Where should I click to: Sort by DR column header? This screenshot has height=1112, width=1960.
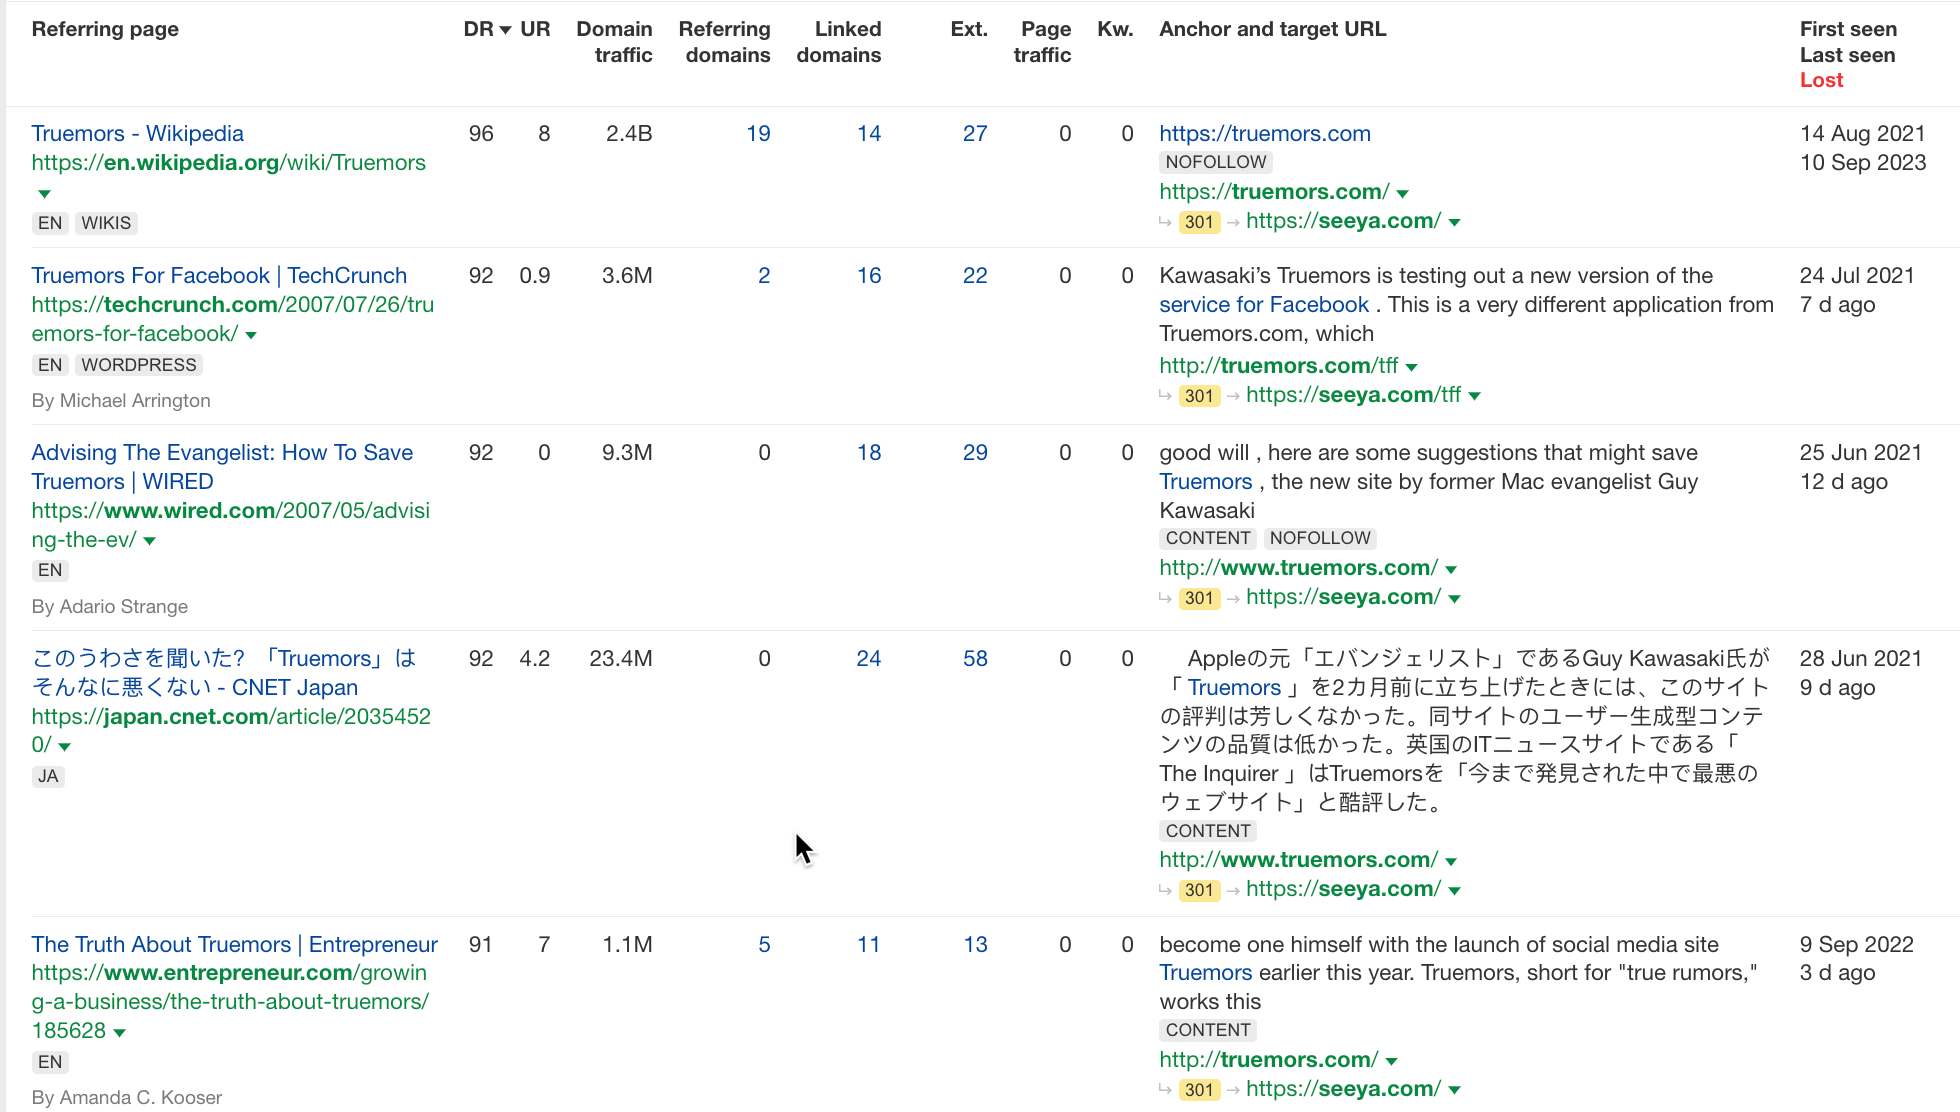[x=487, y=29]
